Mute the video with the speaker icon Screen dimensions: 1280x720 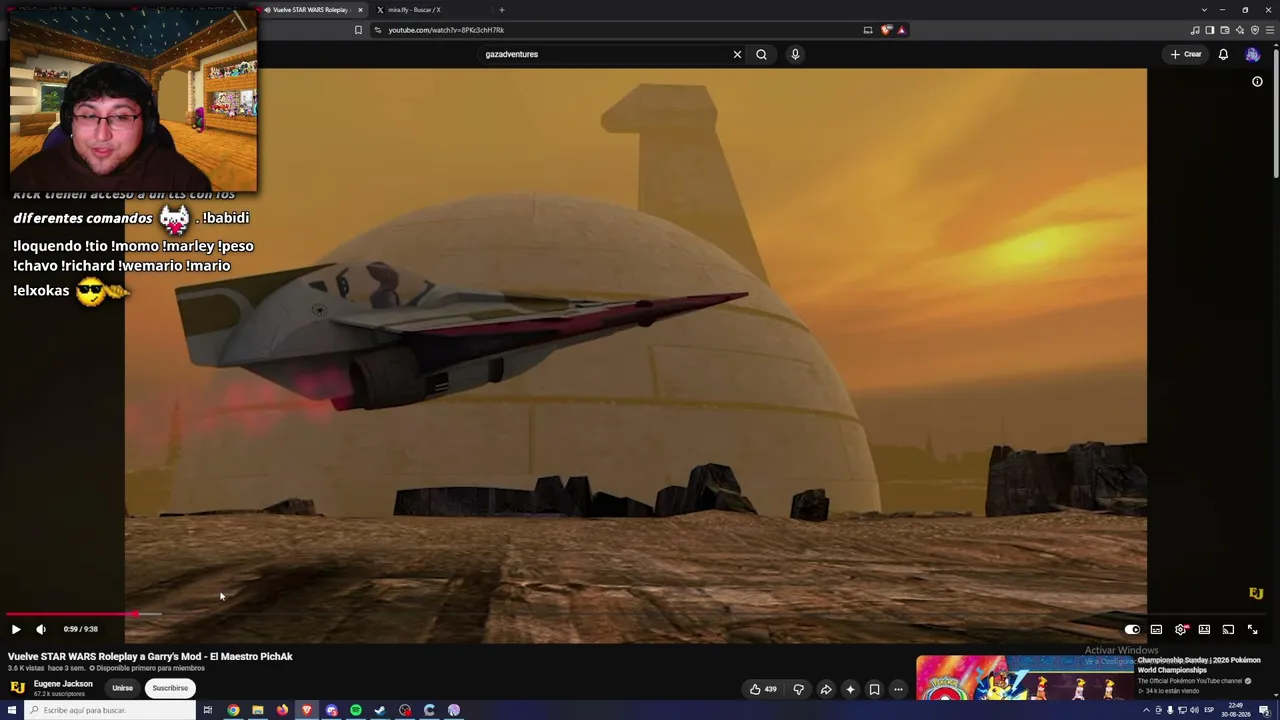41,629
